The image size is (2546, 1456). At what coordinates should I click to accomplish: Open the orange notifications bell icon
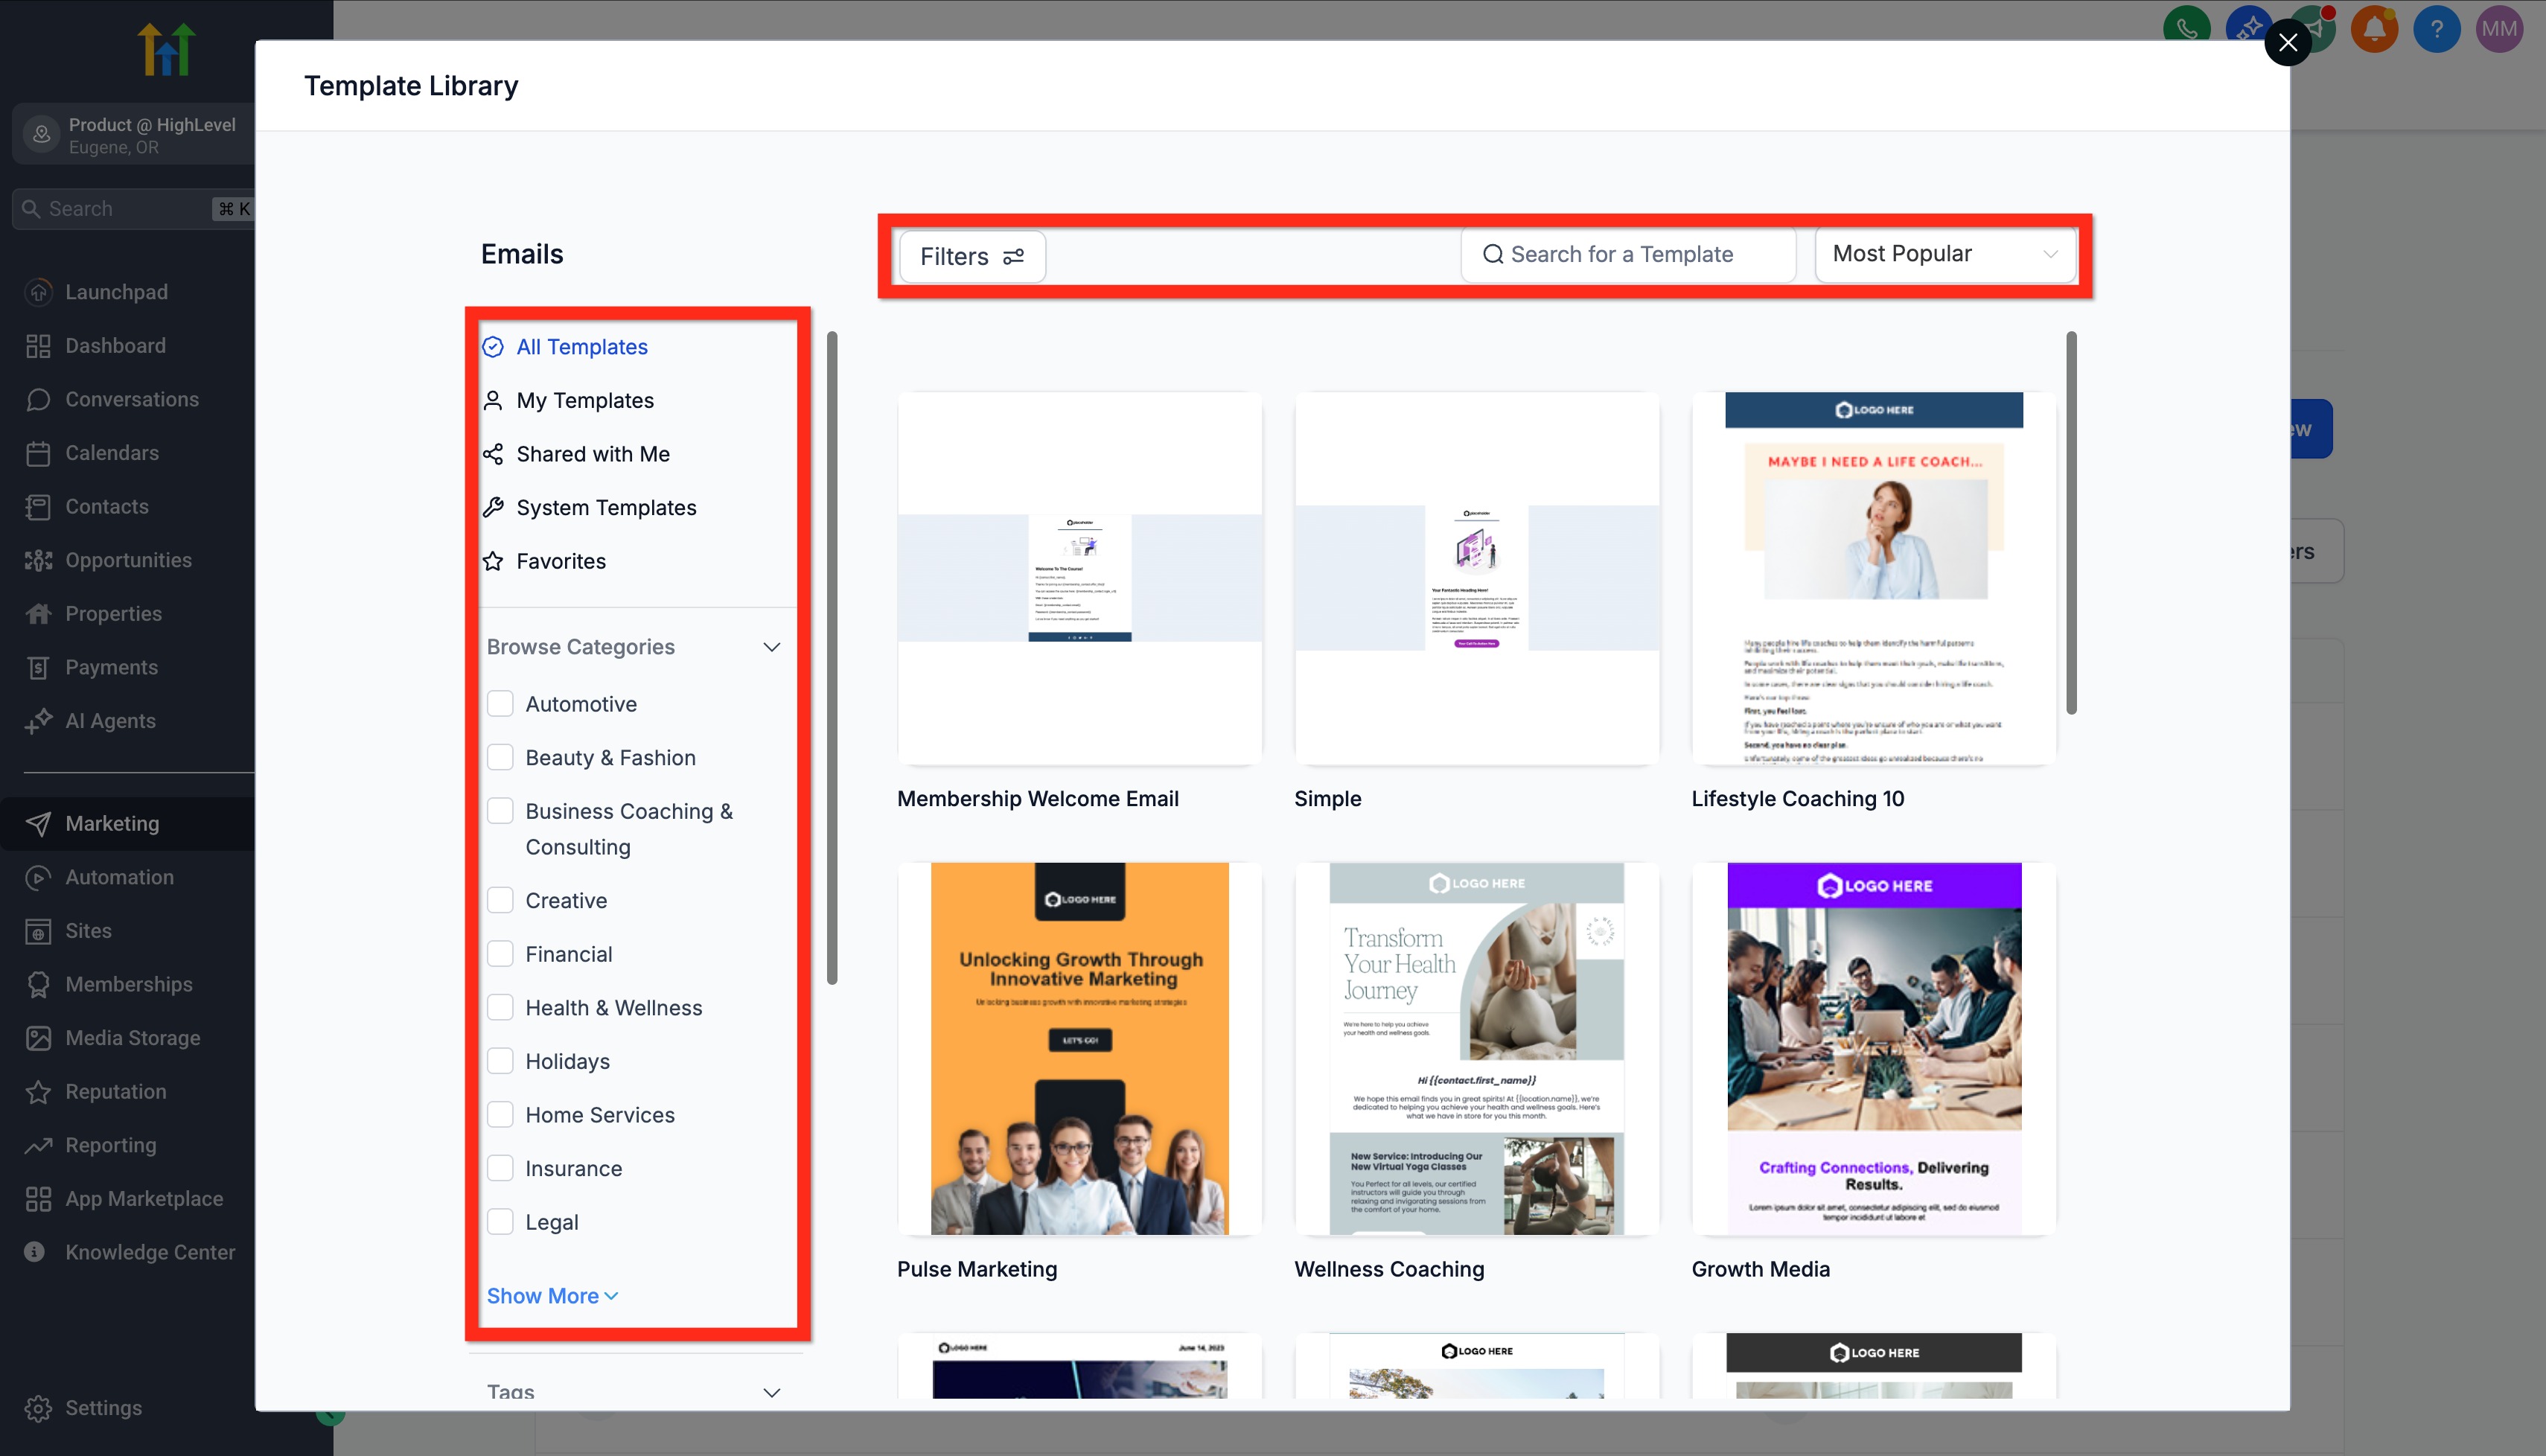pos(2374,28)
